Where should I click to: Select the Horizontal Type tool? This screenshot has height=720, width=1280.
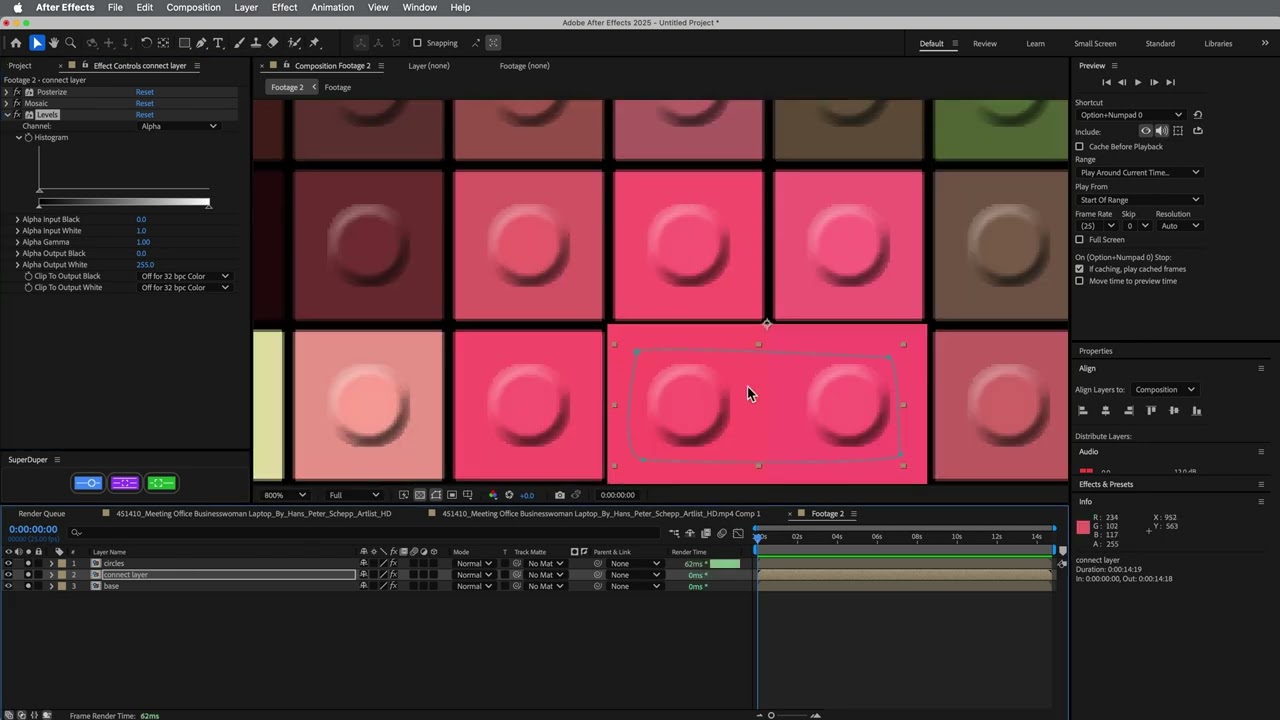(219, 43)
